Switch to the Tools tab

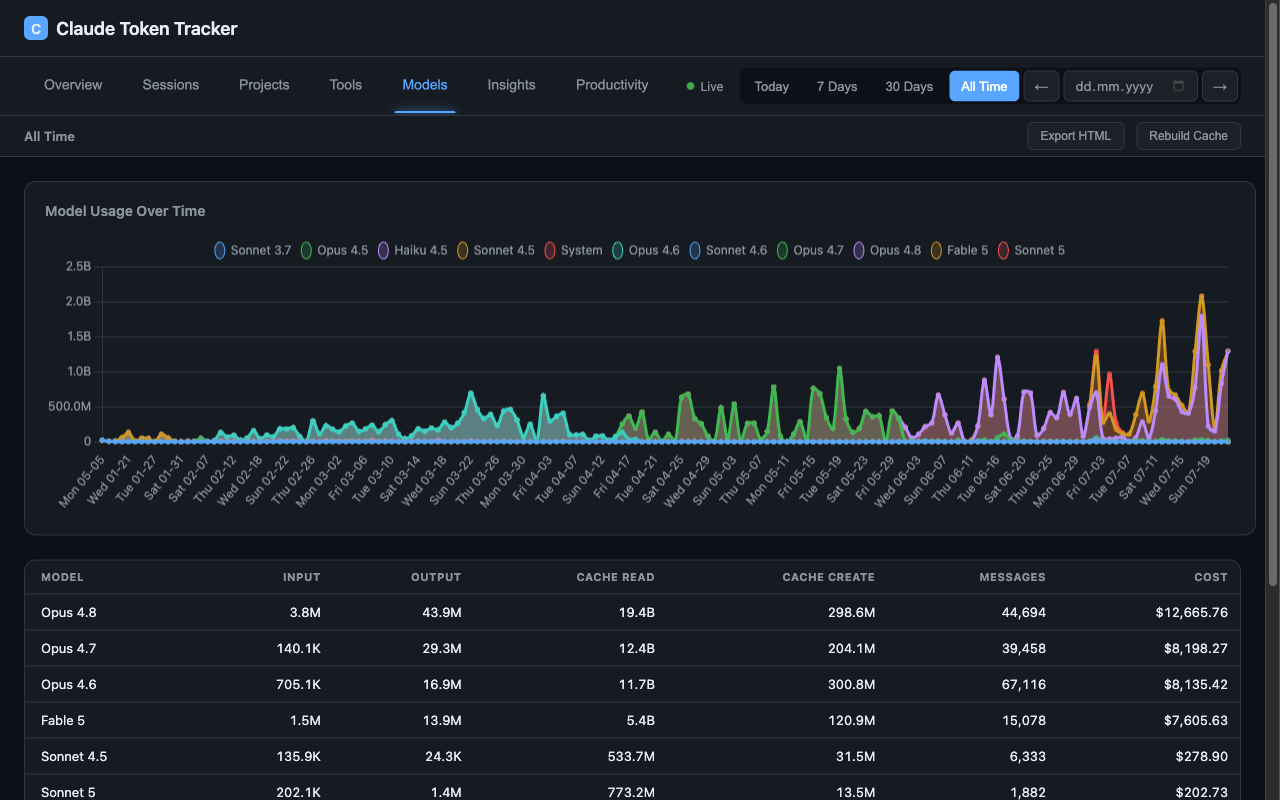pyautogui.click(x=346, y=85)
